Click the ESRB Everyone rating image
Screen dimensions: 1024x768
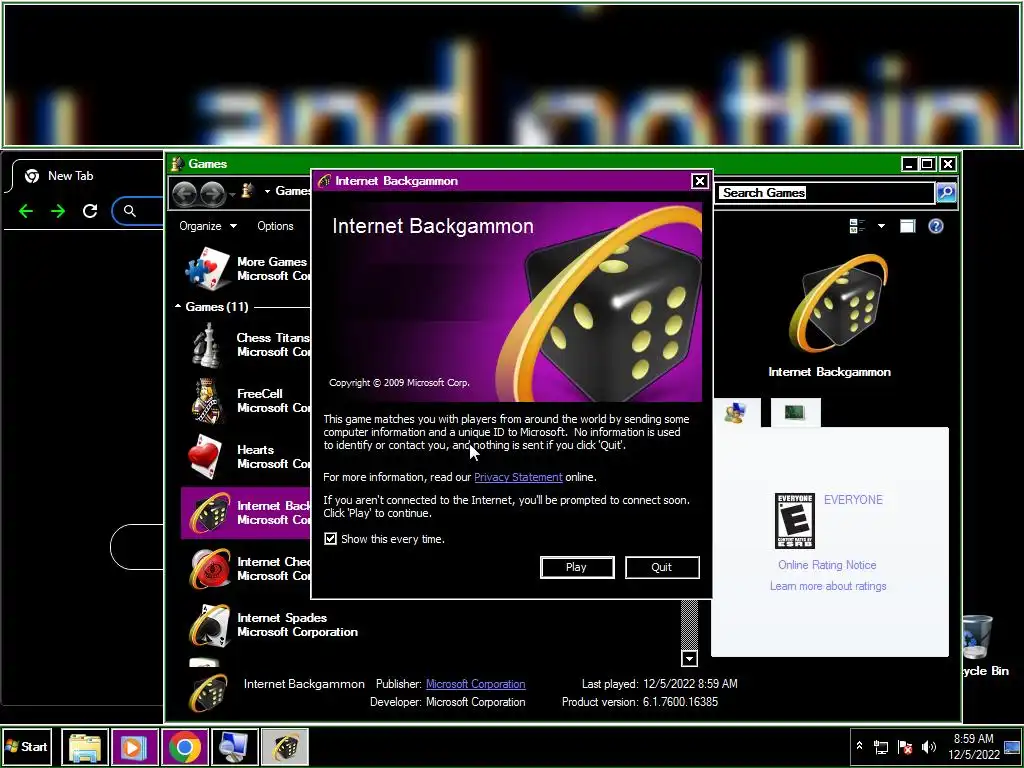[795, 520]
